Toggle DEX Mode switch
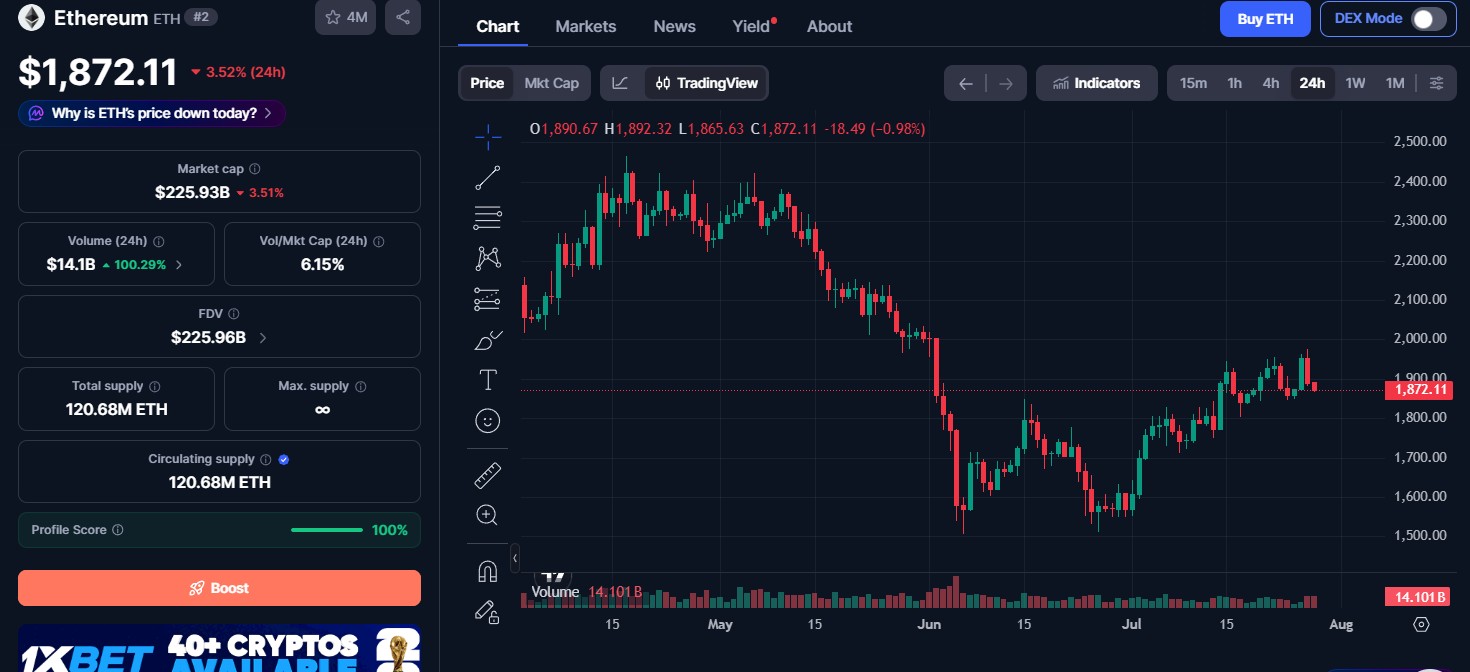This screenshot has width=1470, height=672. (x=1428, y=19)
